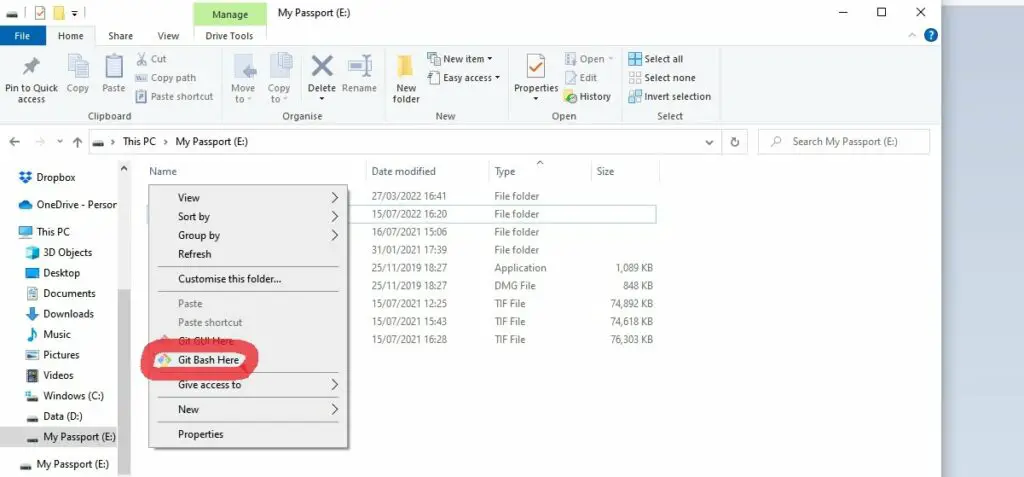Screen dimensions: 1024x477
Task: Click the Manage contextual tab
Action: tap(230, 13)
